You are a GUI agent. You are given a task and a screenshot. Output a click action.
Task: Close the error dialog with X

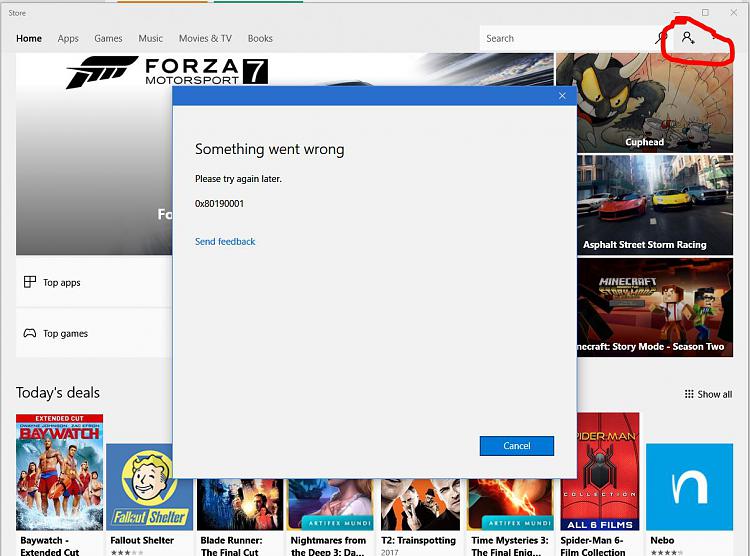(x=562, y=96)
